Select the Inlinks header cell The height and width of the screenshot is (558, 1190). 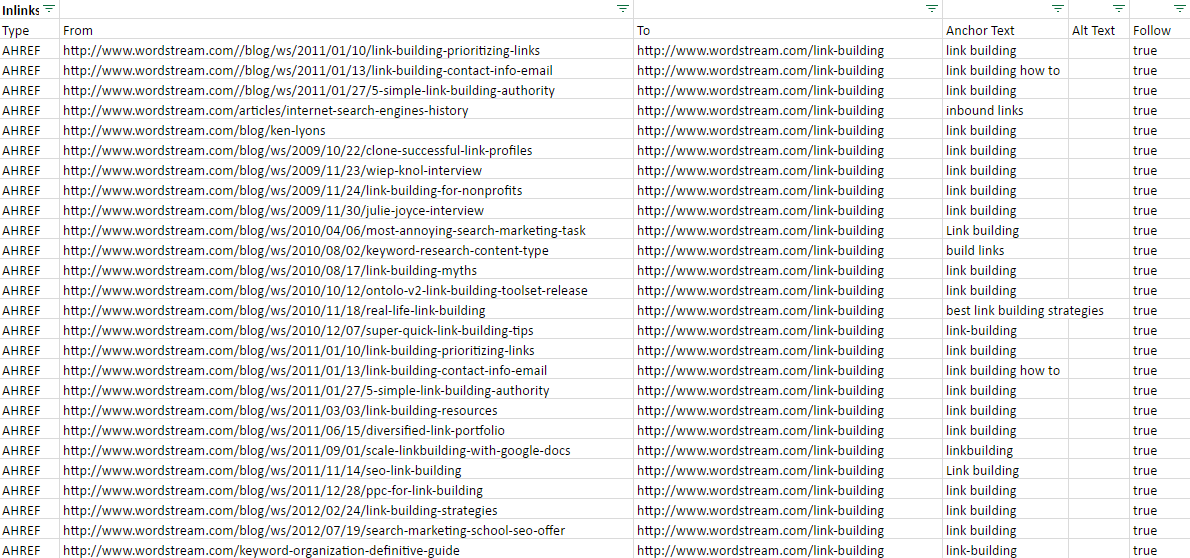point(20,10)
